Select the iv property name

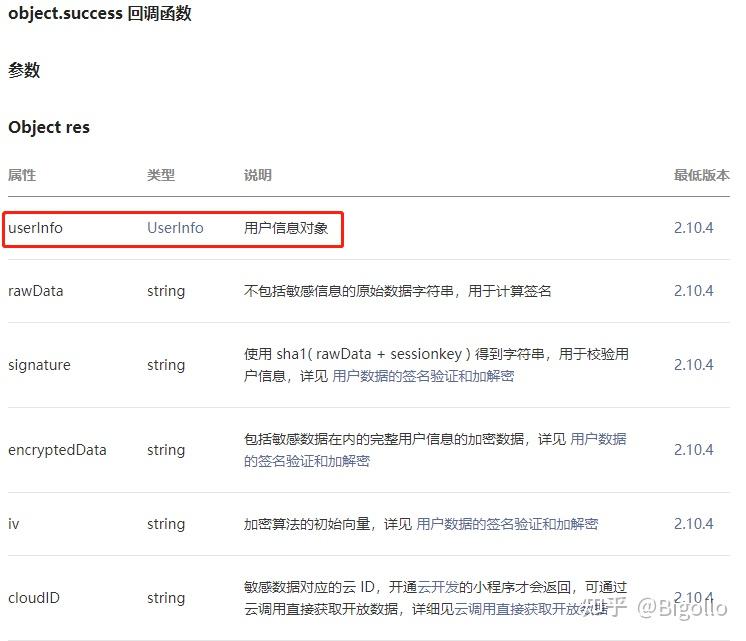click(13, 524)
